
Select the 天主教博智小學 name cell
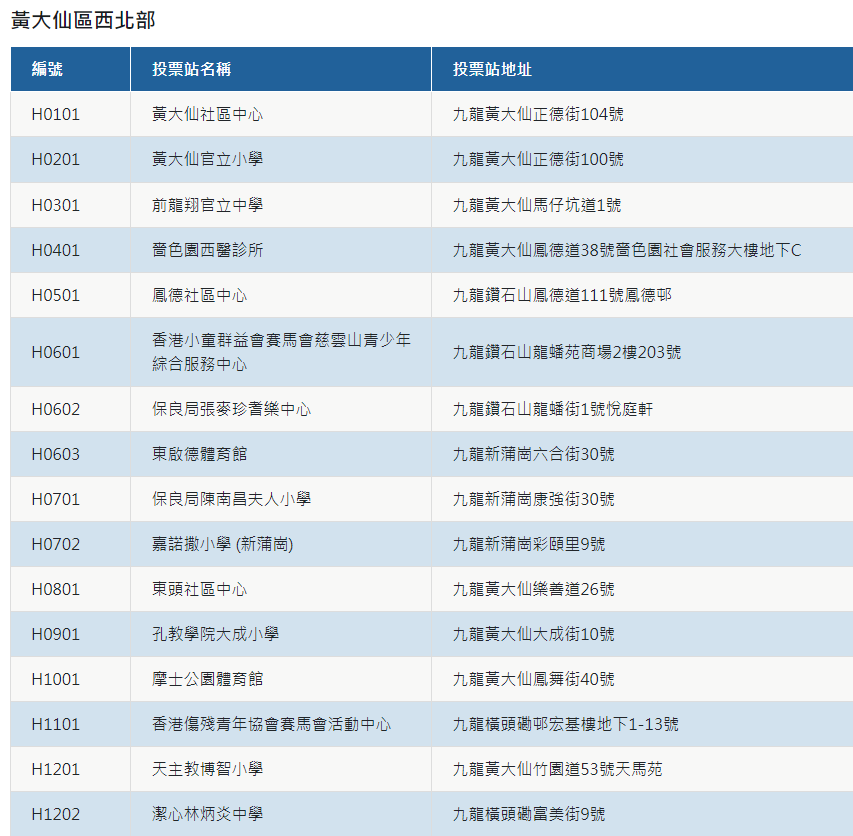click(x=207, y=769)
